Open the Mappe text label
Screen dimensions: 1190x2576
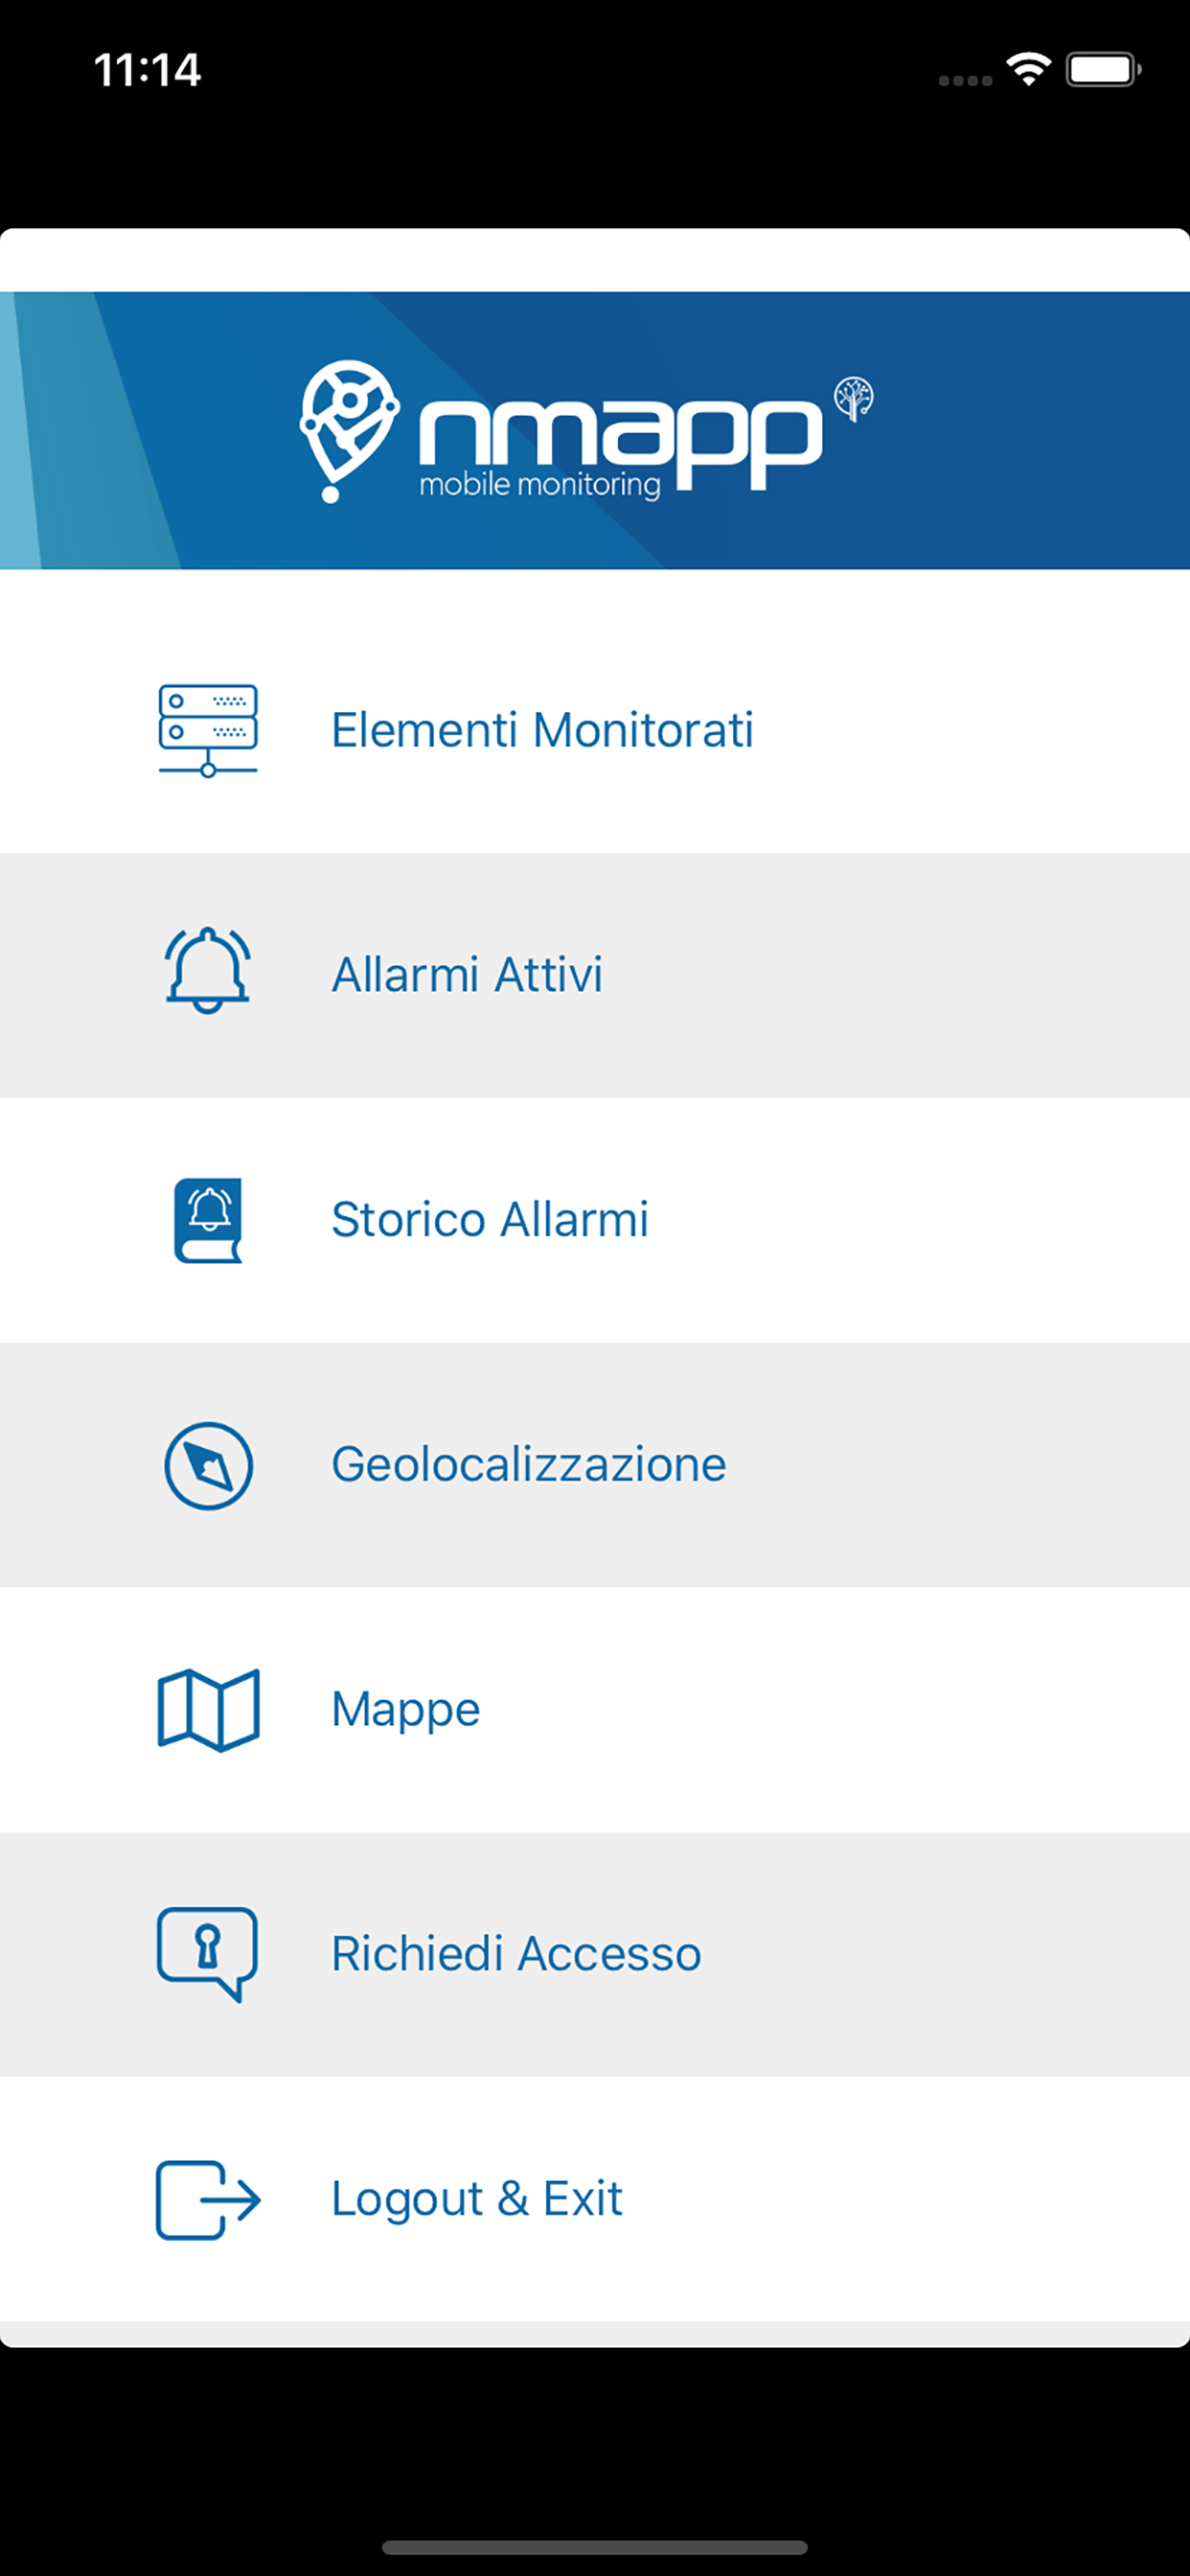pos(406,1710)
